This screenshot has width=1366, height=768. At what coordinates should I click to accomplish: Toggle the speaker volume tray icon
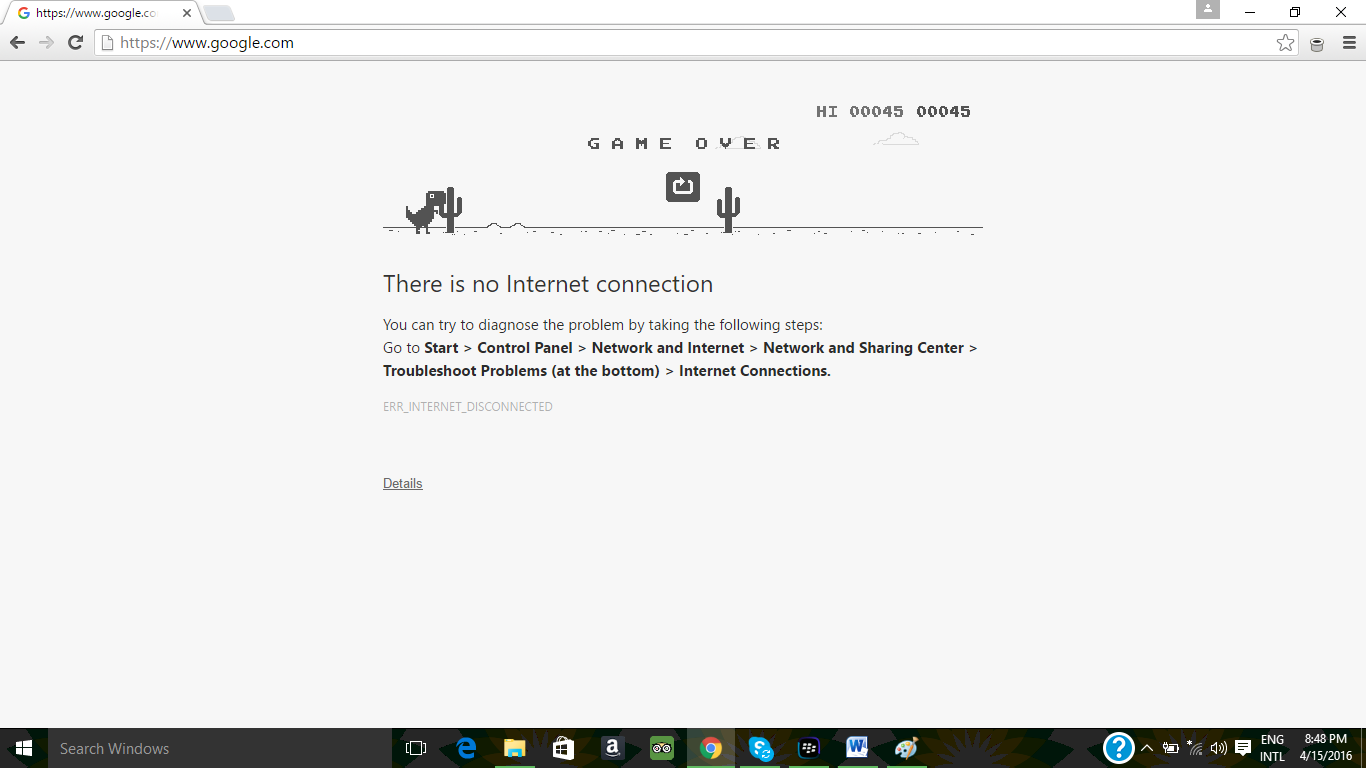1218,748
